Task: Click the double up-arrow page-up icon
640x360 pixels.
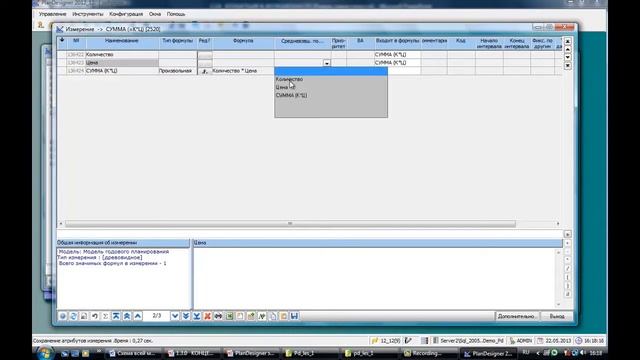Action: coord(127,316)
